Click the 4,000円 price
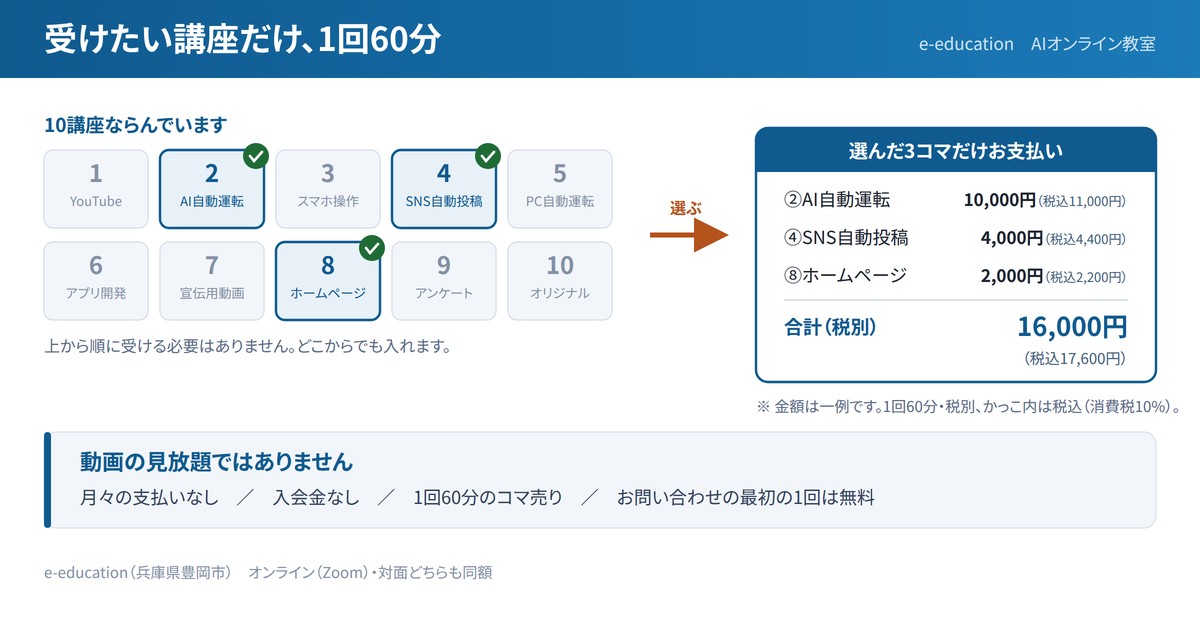Screen dimensions: 1200x620 (1012, 238)
